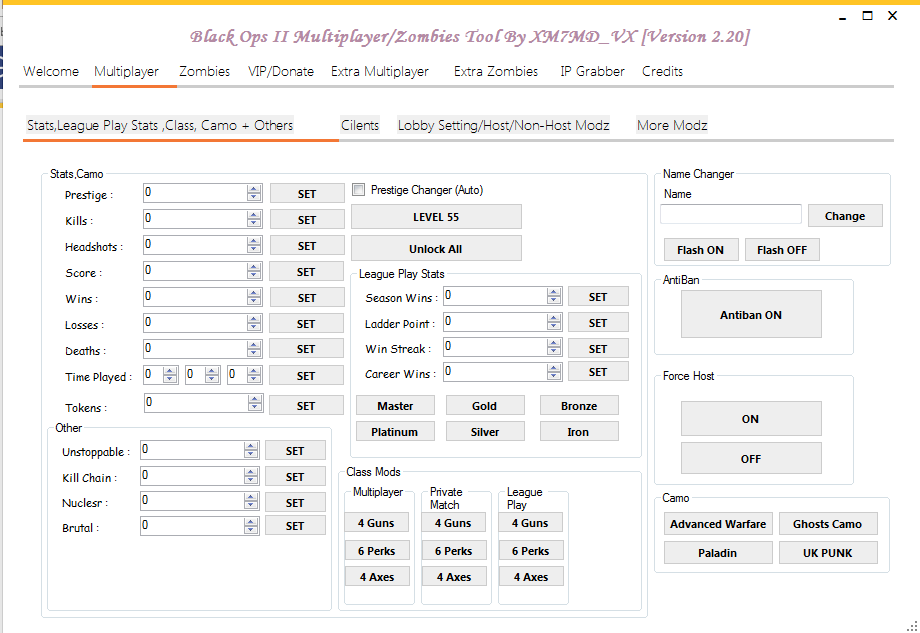This screenshot has height=633, width=920.
Task: Go to the IP Grabber tab
Action: pyautogui.click(x=592, y=72)
